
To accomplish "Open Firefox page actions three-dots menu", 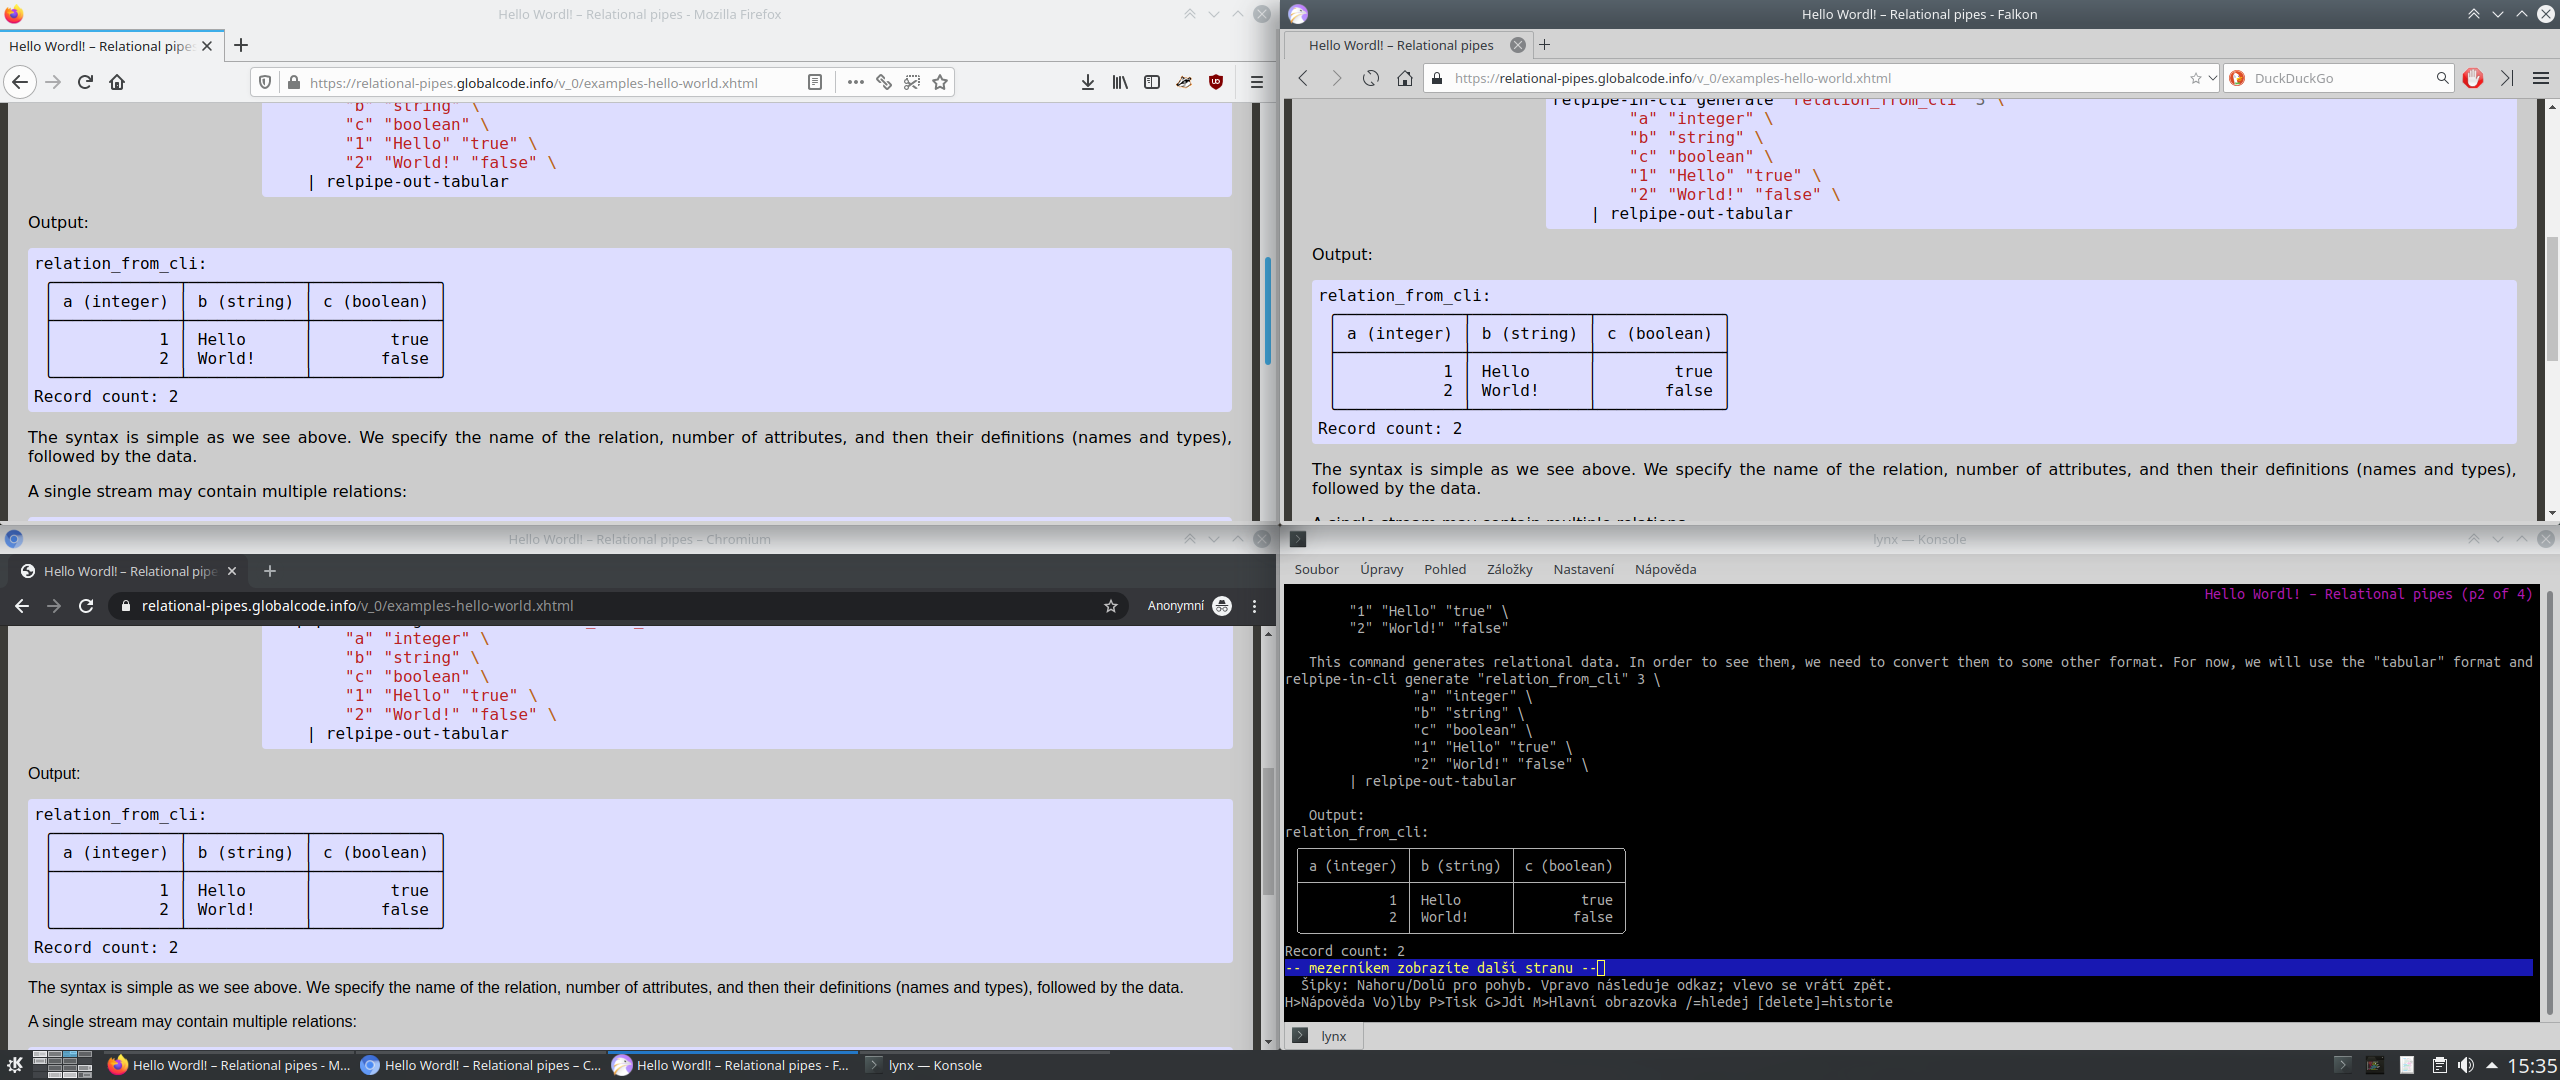I will pos(855,82).
